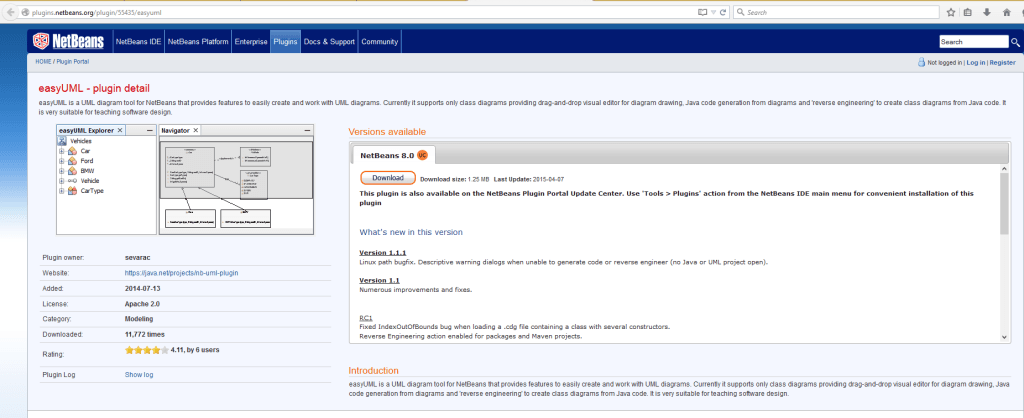Image resolution: width=1024 pixels, height=418 pixels.
Task: Click the Log in link
Action: 974,62
